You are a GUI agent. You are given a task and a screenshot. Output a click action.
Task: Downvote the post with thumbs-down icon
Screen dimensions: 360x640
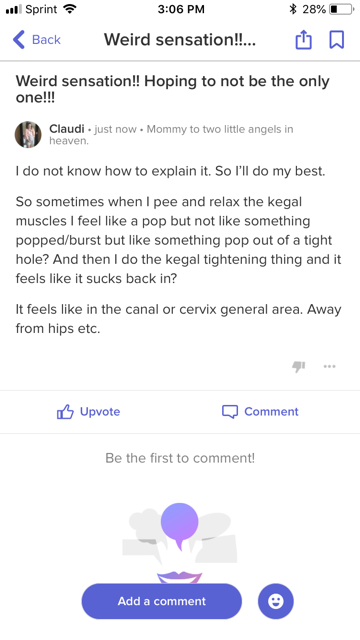299,366
